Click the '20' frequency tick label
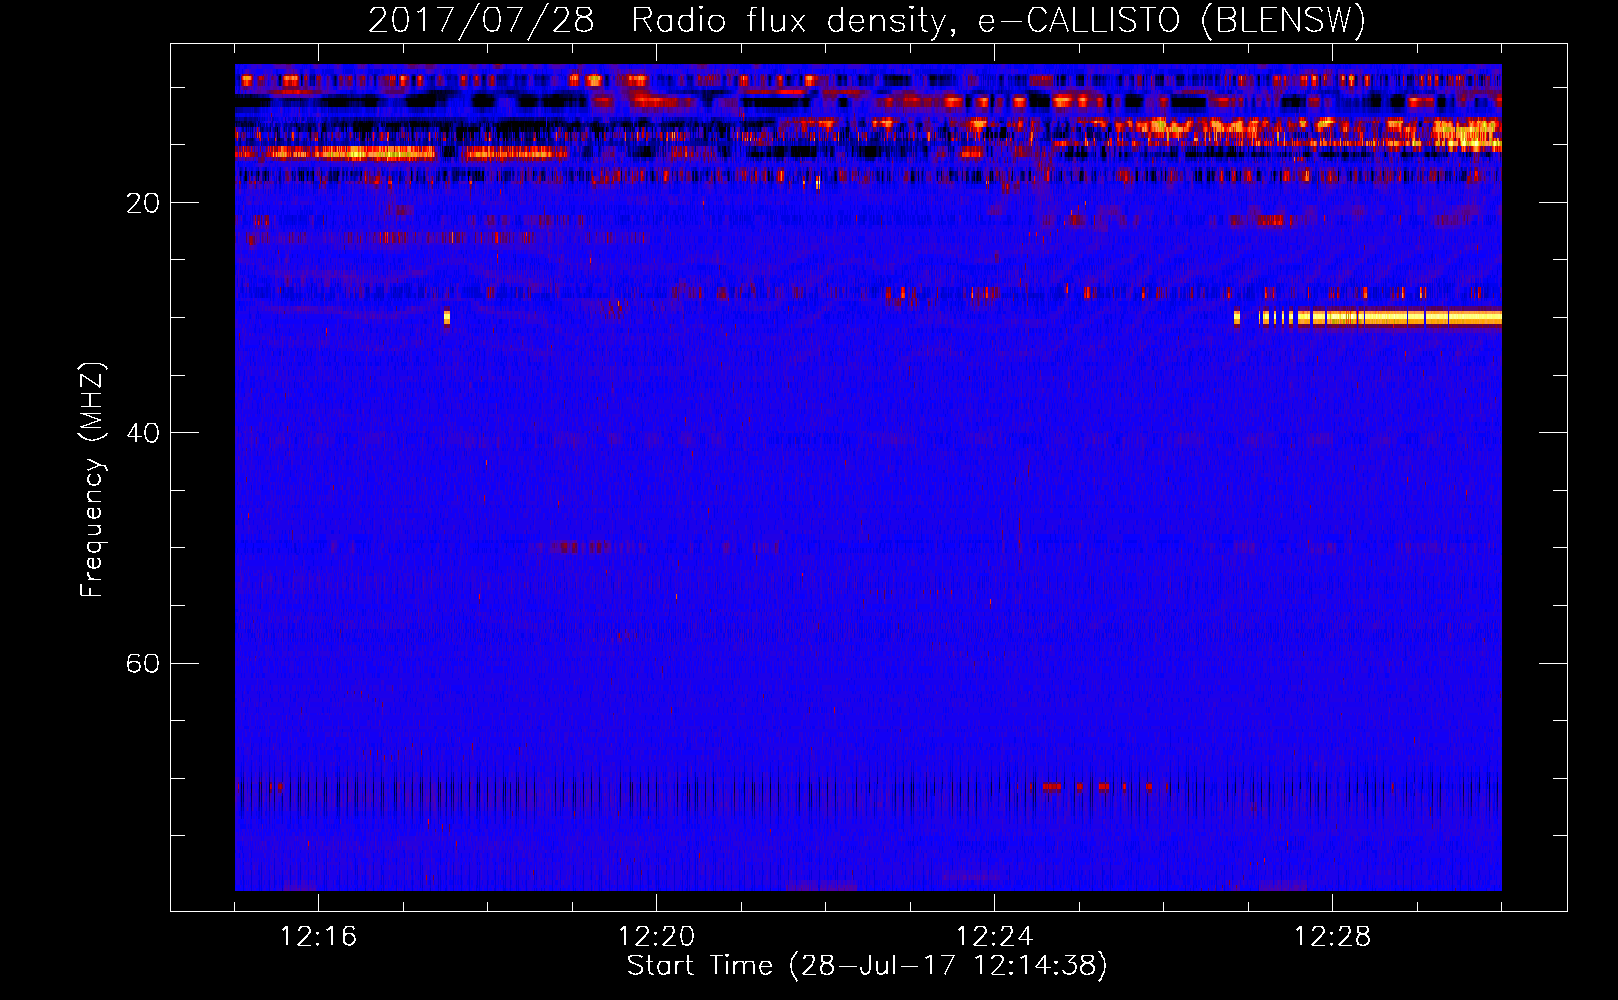 point(143,203)
